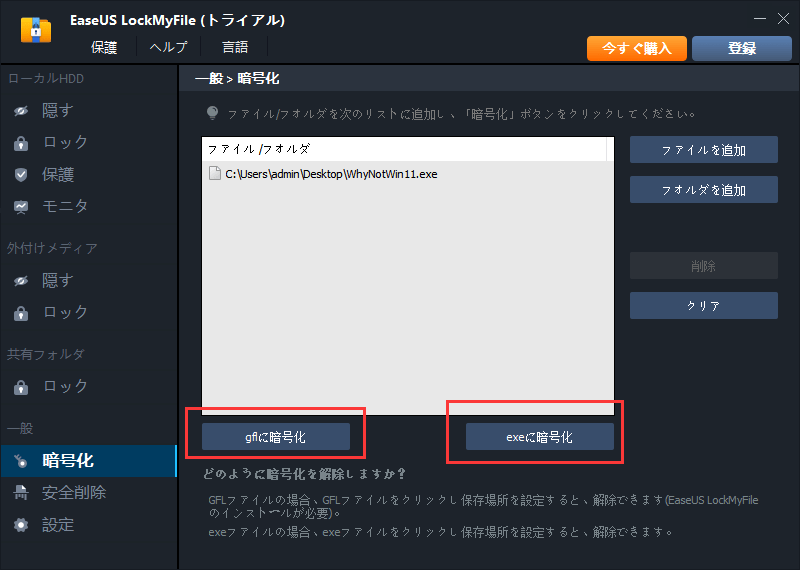Open the ヘルプ menu
This screenshot has width=800, height=570.
[168, 47]
